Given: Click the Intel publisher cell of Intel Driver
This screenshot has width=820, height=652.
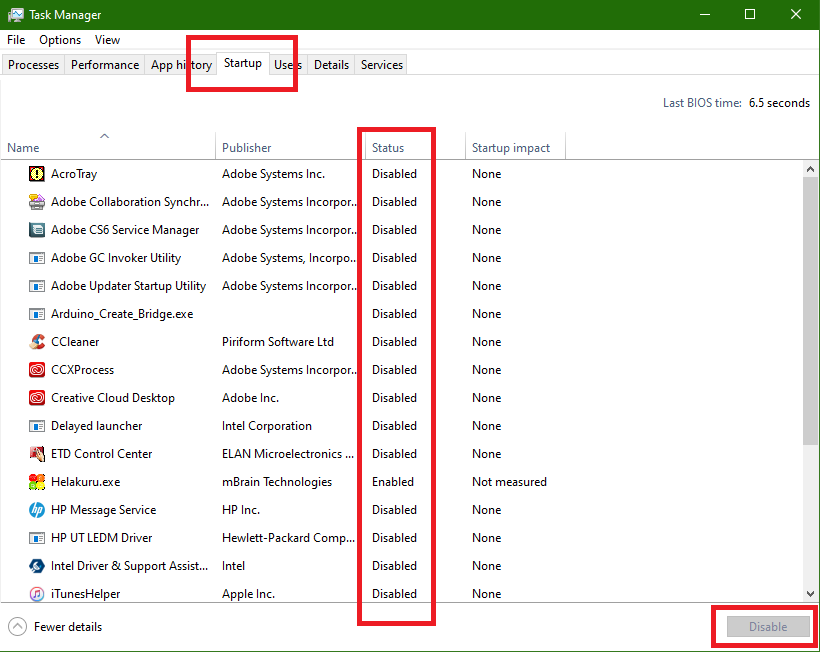Looking at the screenshot, I should tap(233, 566).
